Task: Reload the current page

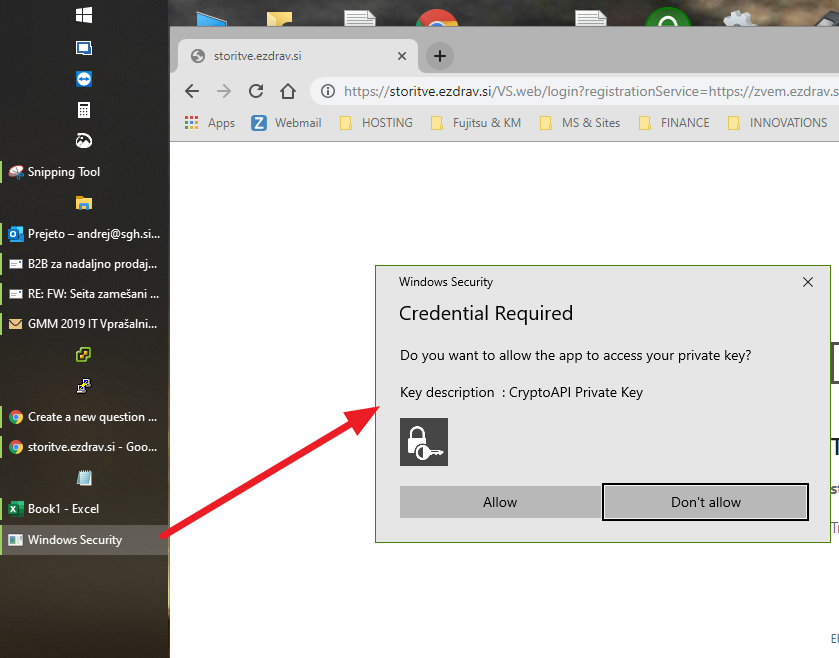Action: click(x=256, y=91)
